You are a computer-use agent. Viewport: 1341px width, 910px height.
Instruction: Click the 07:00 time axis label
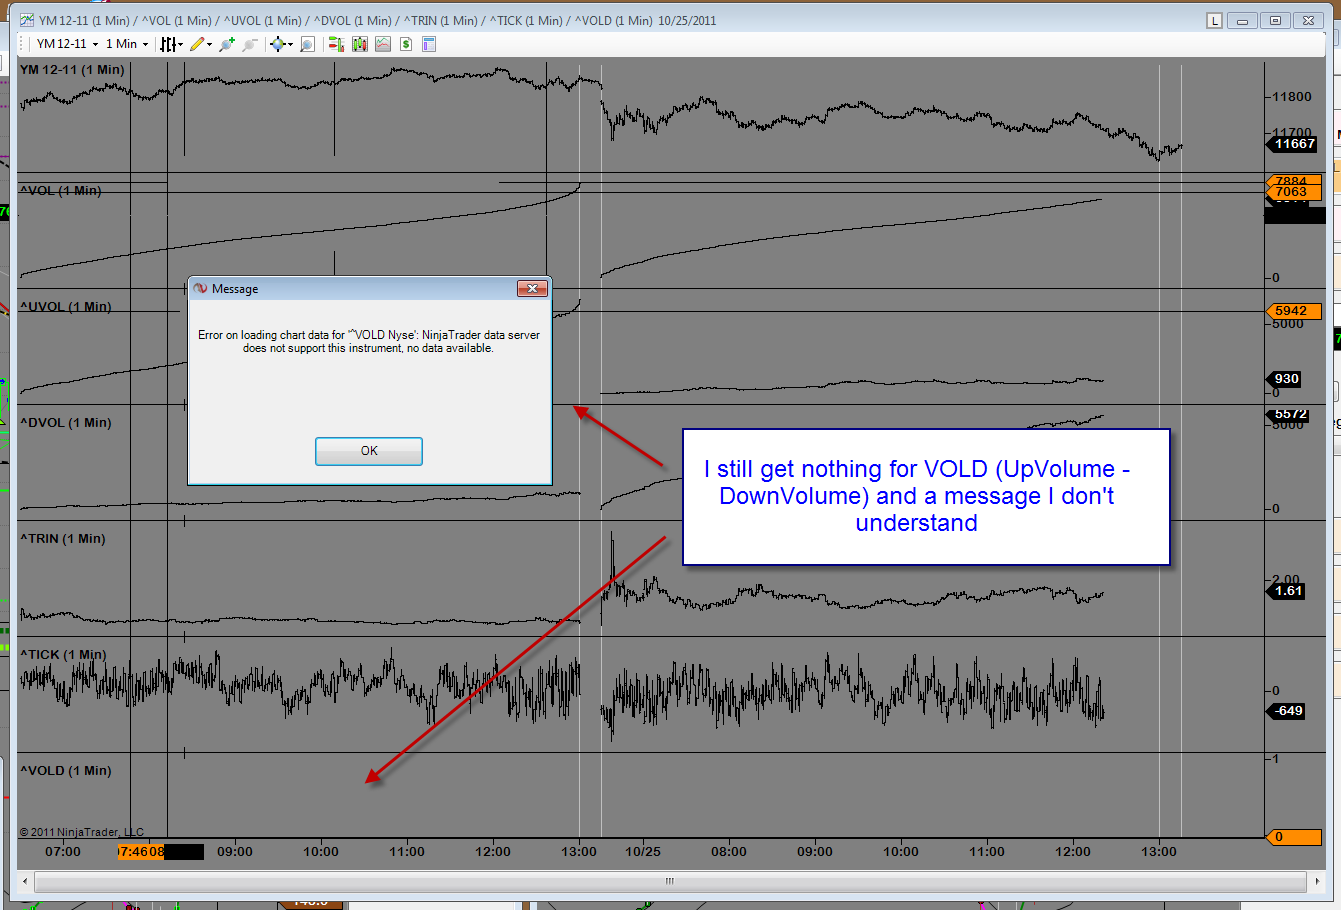pos(63,852)
